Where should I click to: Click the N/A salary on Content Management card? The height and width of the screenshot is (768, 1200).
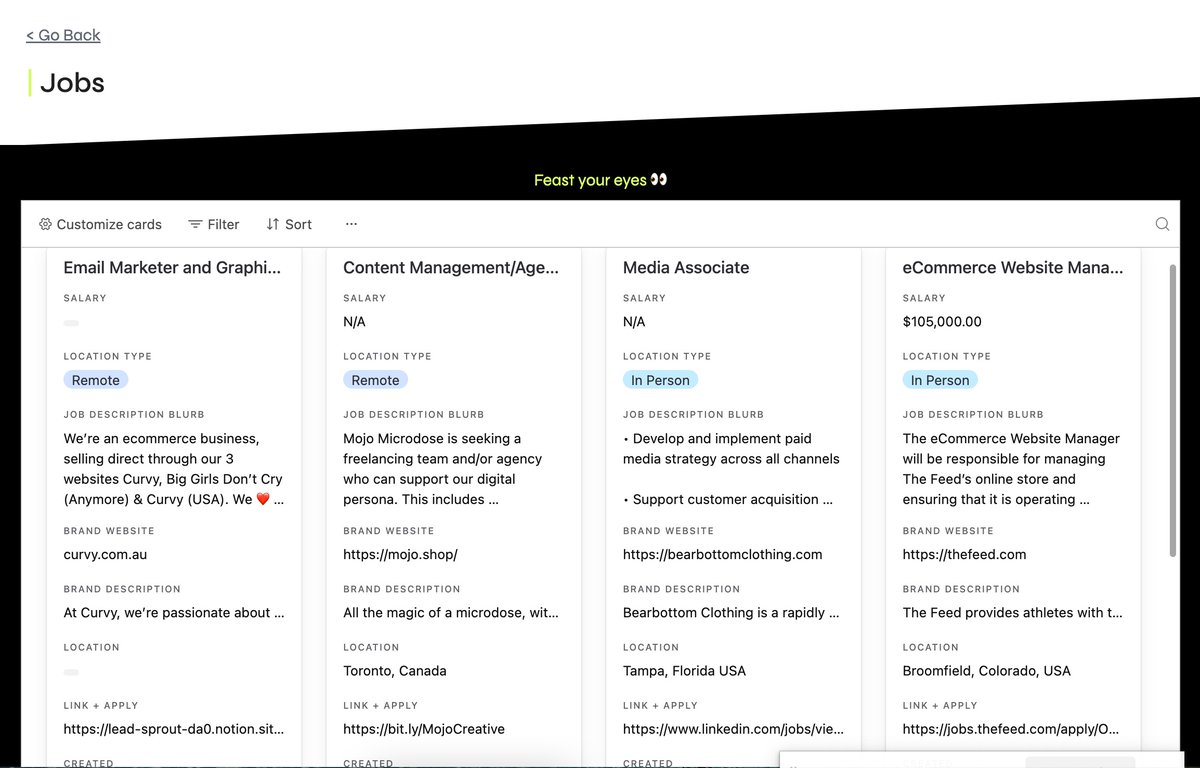(354, 322)
